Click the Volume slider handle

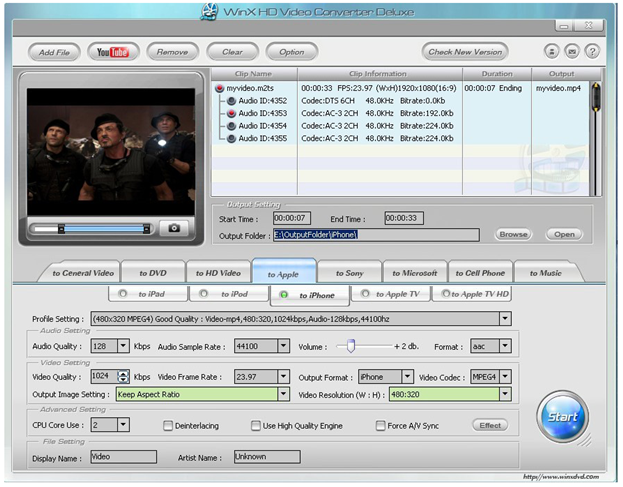350,346
